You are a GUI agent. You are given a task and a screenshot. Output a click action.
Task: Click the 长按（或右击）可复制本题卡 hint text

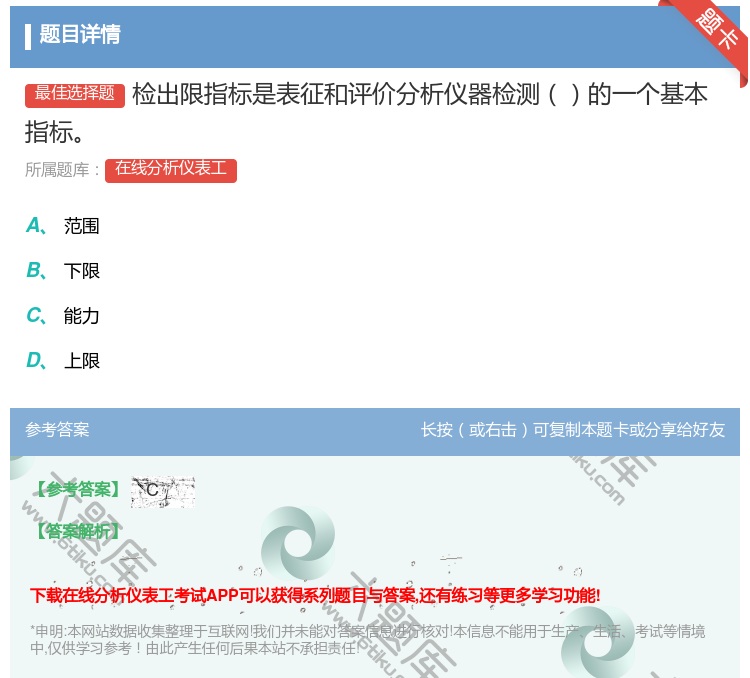click(573, 430)
